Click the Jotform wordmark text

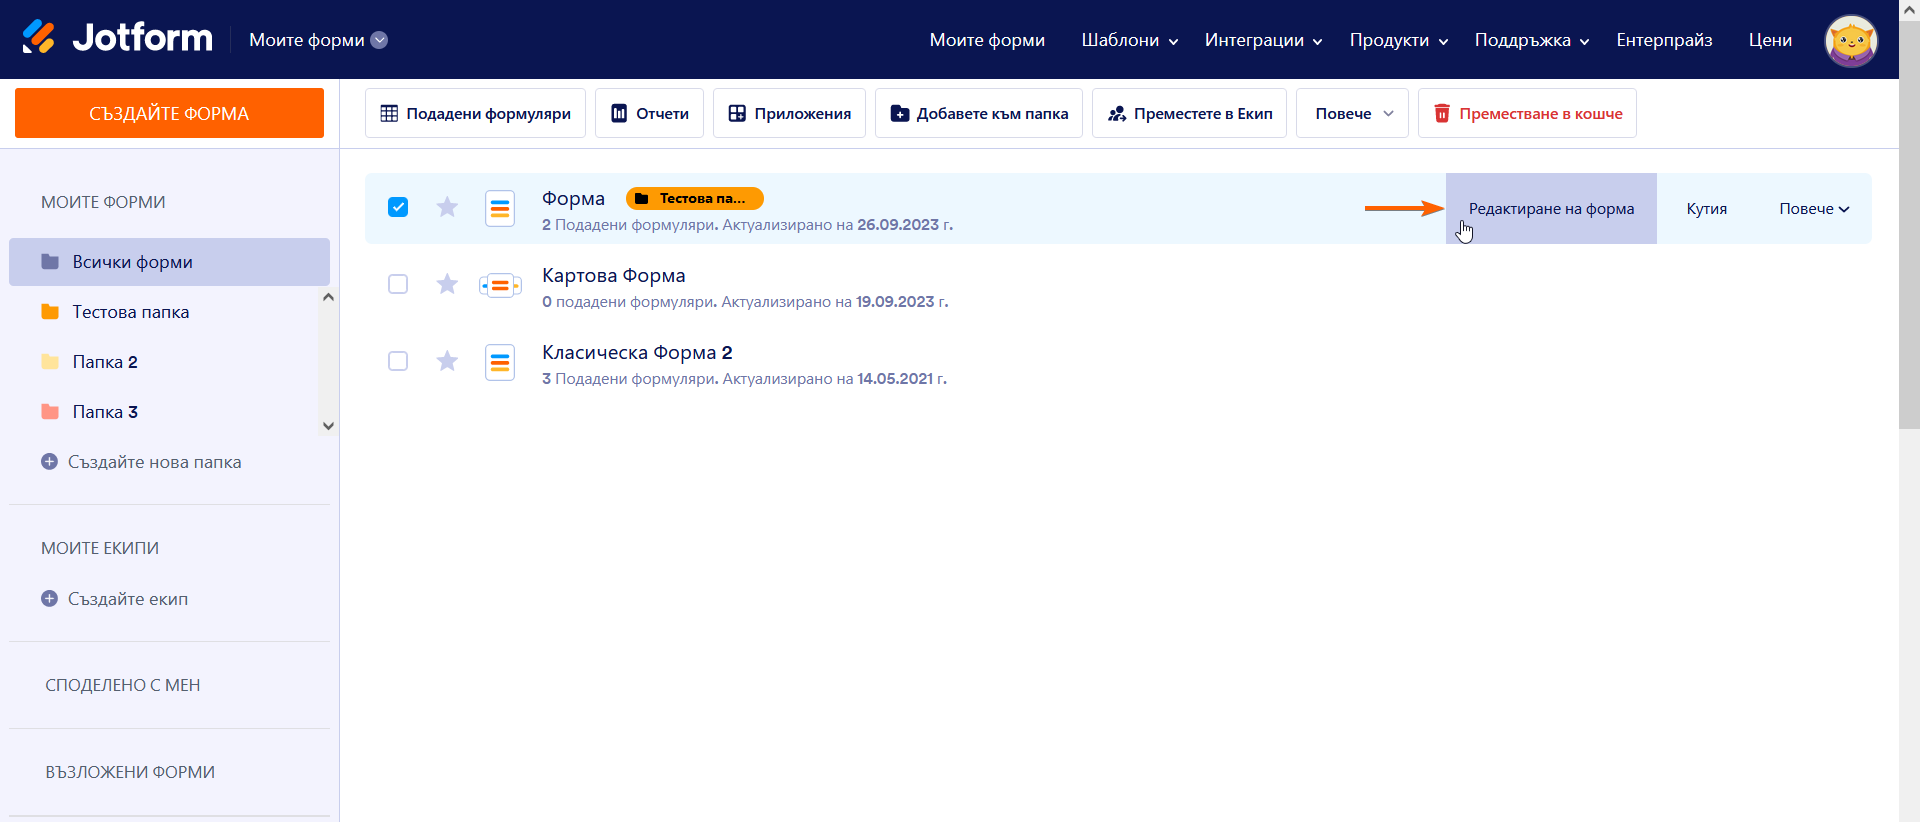coord(143,38)
